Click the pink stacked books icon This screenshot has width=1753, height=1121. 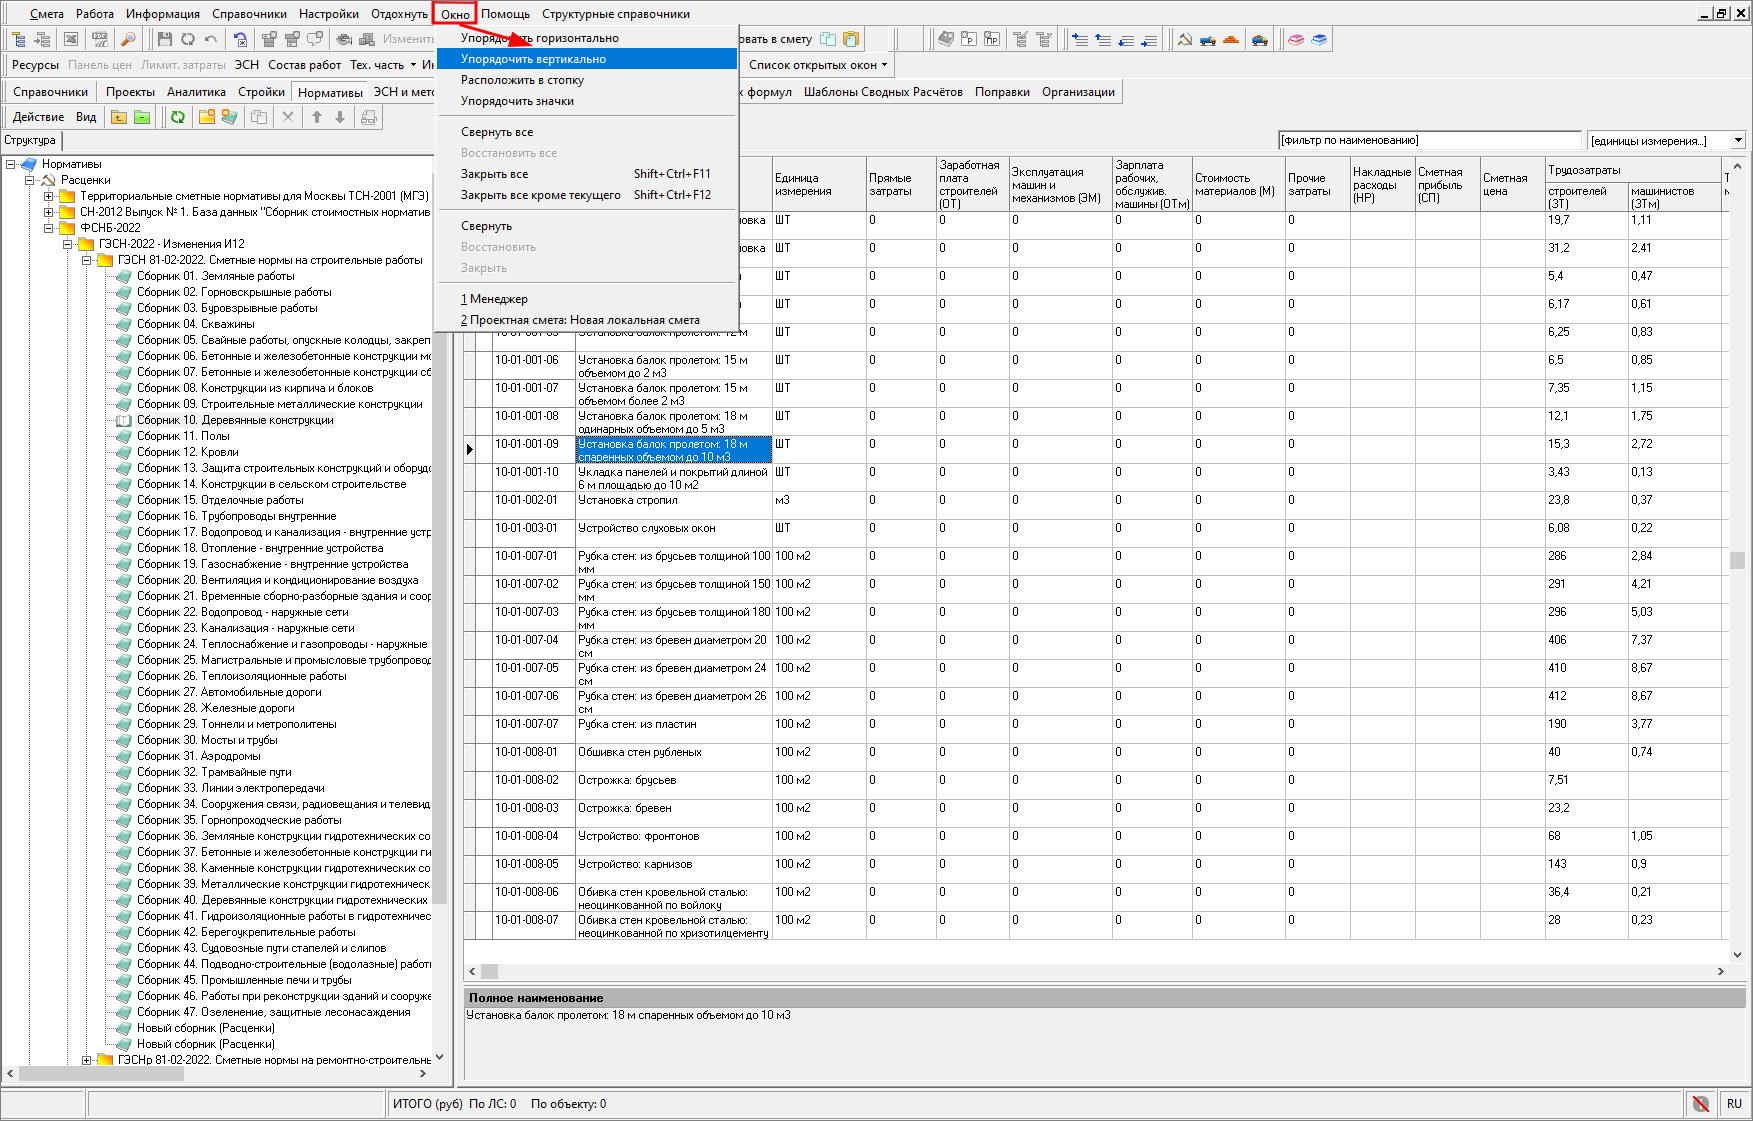pyautogui.click(x=1296, y=39)
